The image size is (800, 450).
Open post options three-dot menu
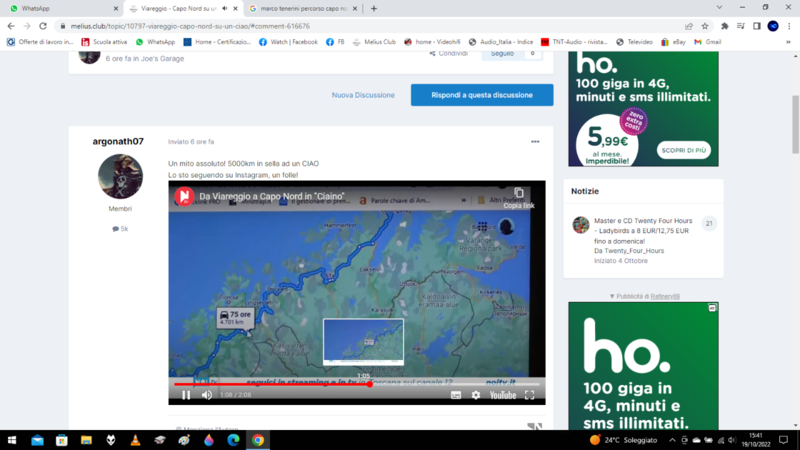[535, 142]
